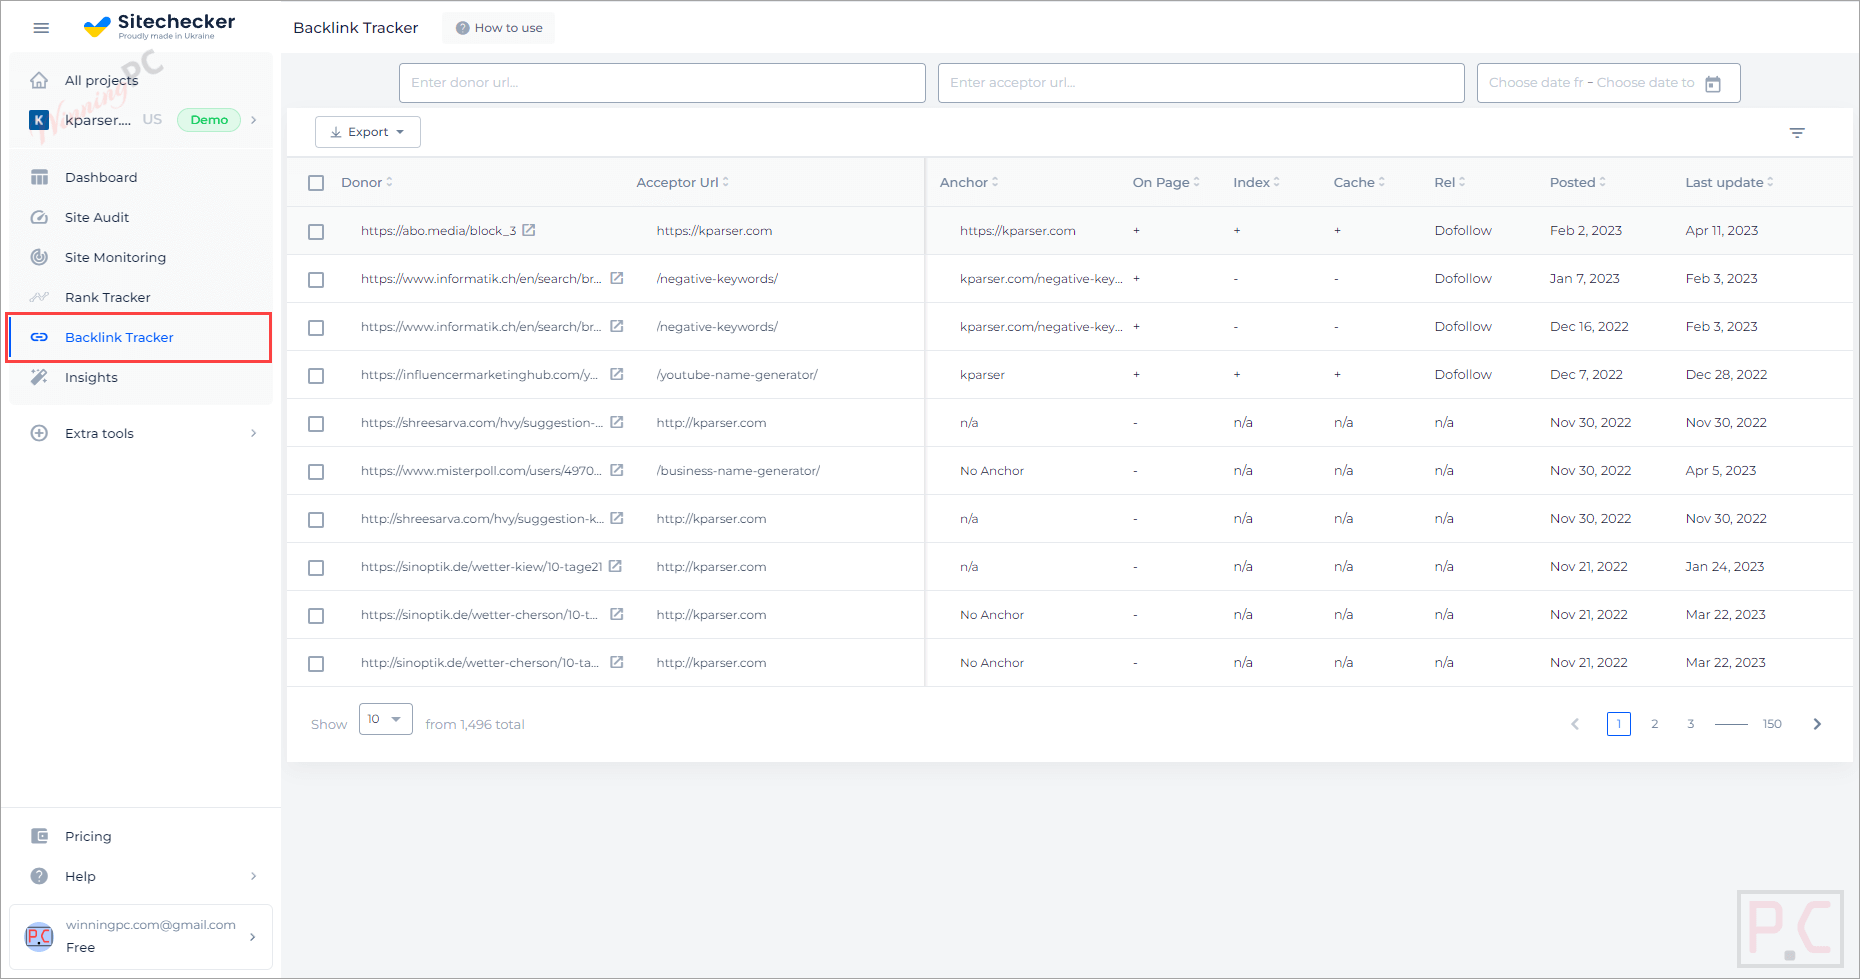
Task: Click the Rank Tracker icon
Action: (x=39, y=297)
